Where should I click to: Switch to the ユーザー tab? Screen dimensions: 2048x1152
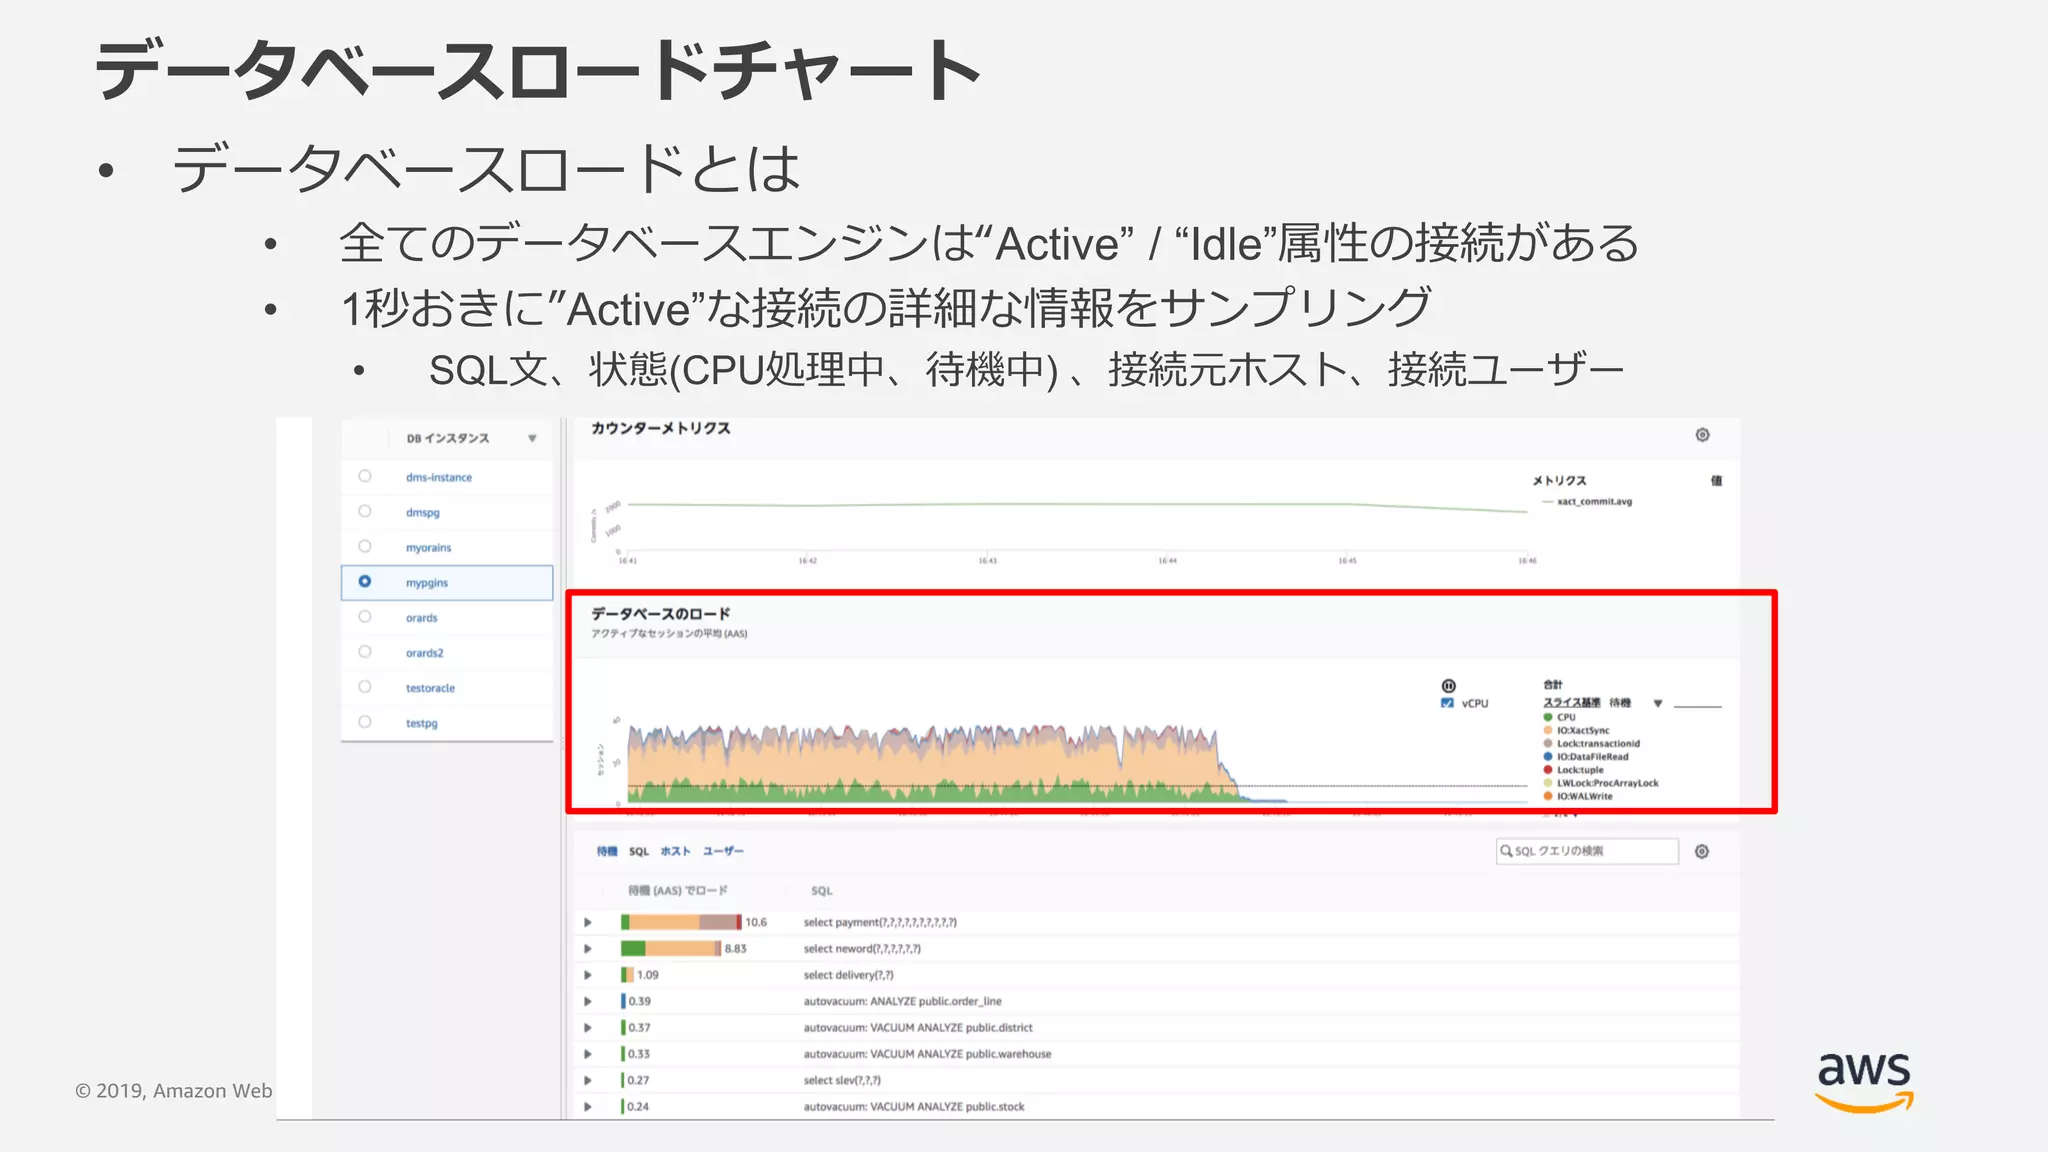723,851
